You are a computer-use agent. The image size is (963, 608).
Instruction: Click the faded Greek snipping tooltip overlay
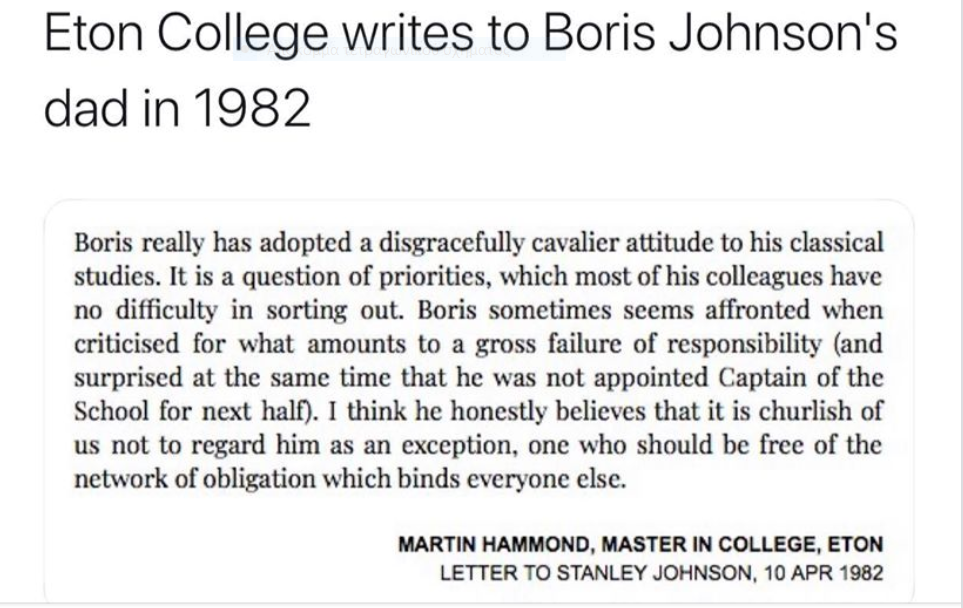399,50
